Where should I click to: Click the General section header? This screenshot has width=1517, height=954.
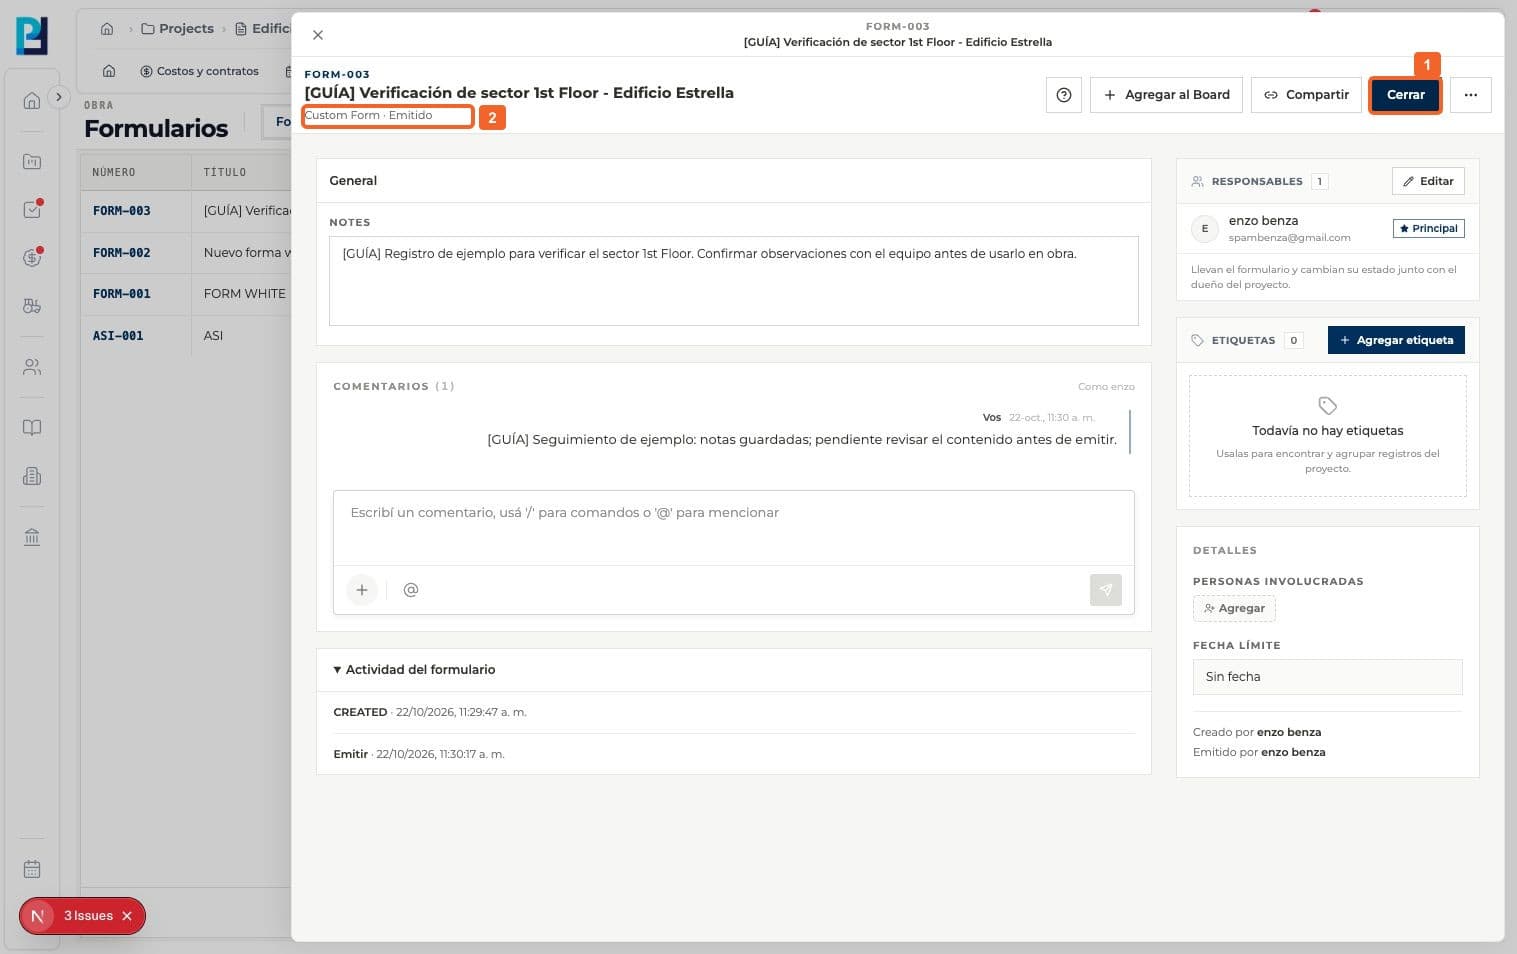point(733,181)
